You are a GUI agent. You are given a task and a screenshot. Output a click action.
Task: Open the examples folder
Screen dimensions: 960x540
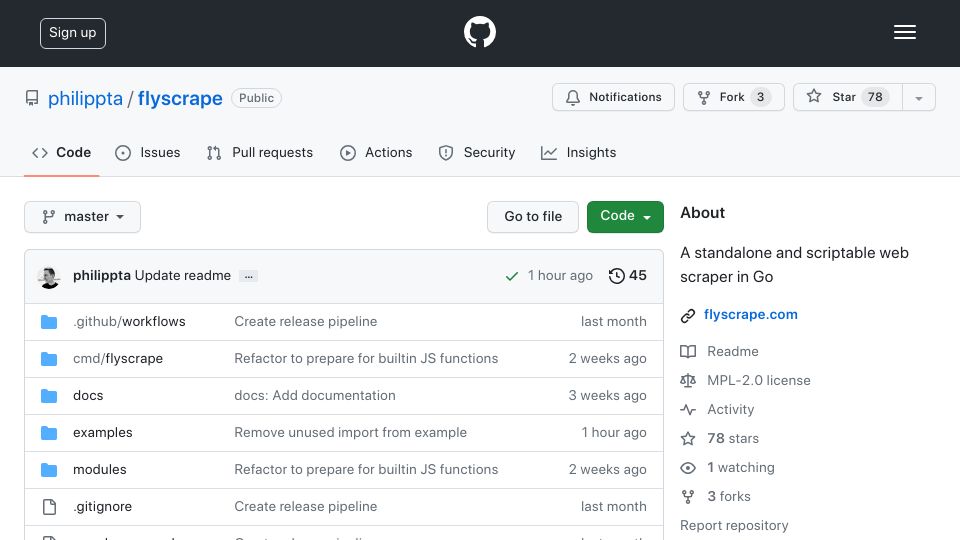[x=103, y=432]
